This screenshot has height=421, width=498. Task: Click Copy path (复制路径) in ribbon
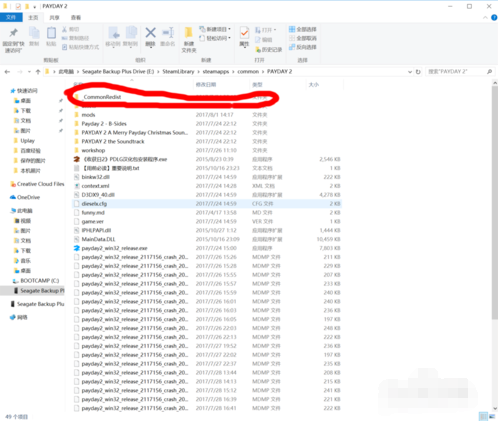[75, 38]
